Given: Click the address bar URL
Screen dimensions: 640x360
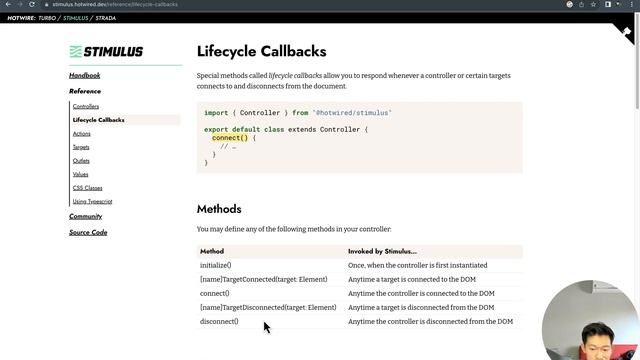Looking at the screenshot, I should (115, 4).
